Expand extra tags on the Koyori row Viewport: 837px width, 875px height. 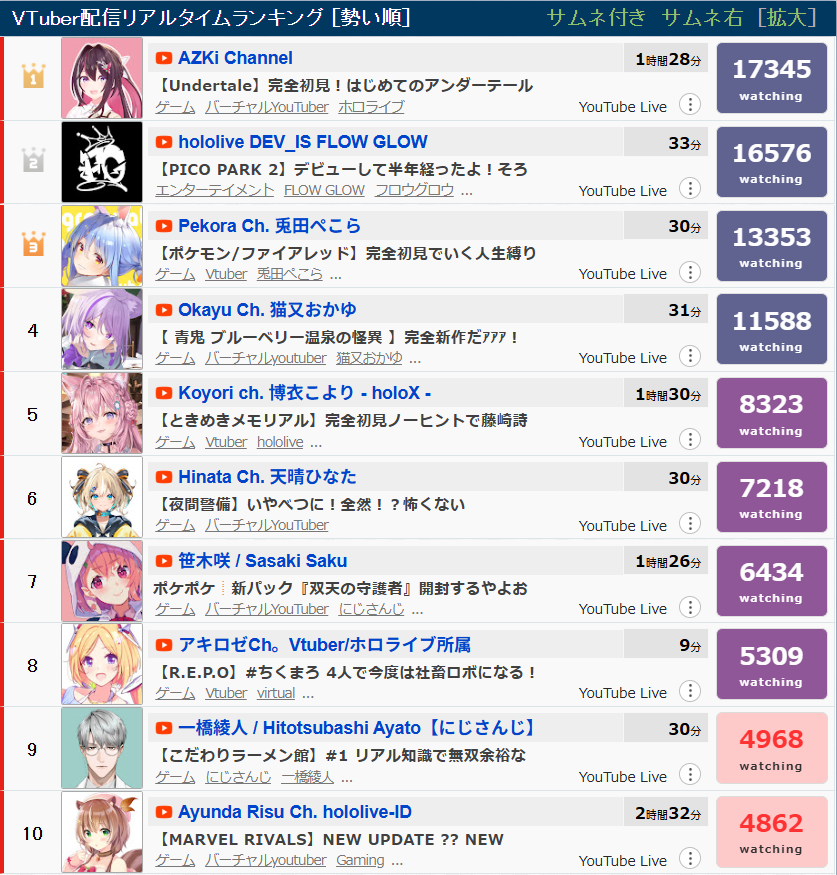point(316,445)
